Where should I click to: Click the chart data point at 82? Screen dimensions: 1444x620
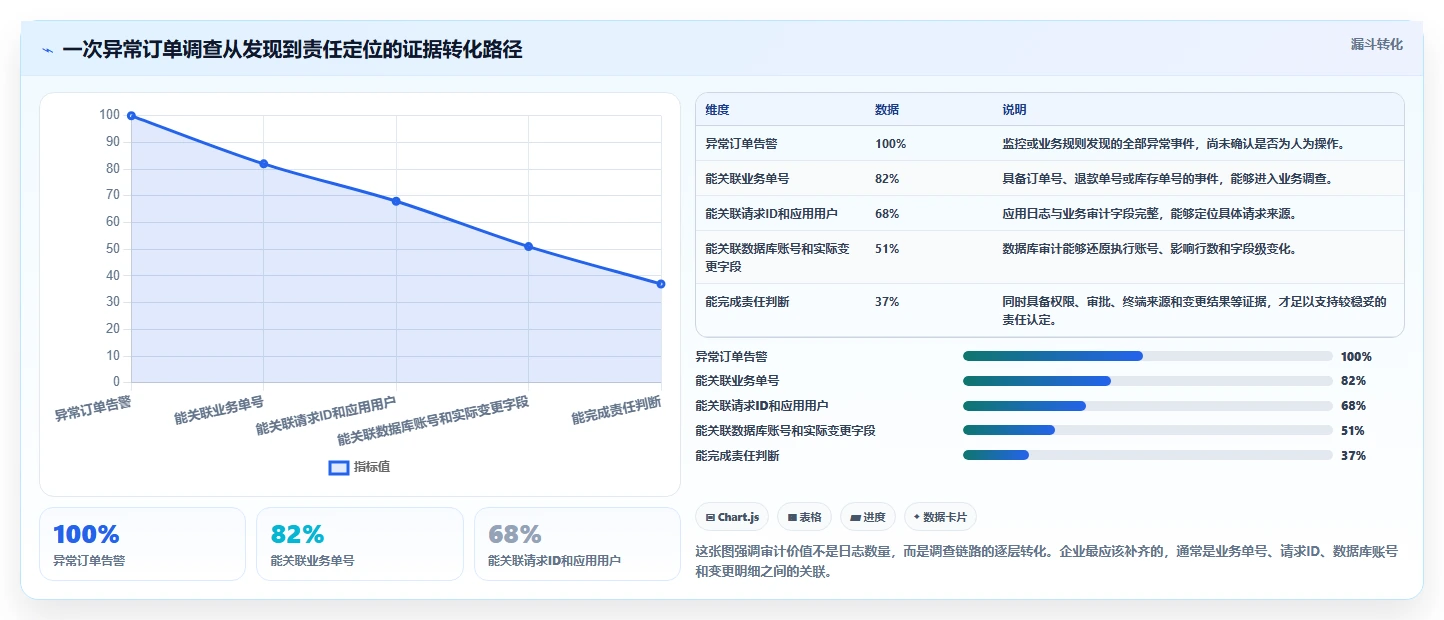coord(264,164)
